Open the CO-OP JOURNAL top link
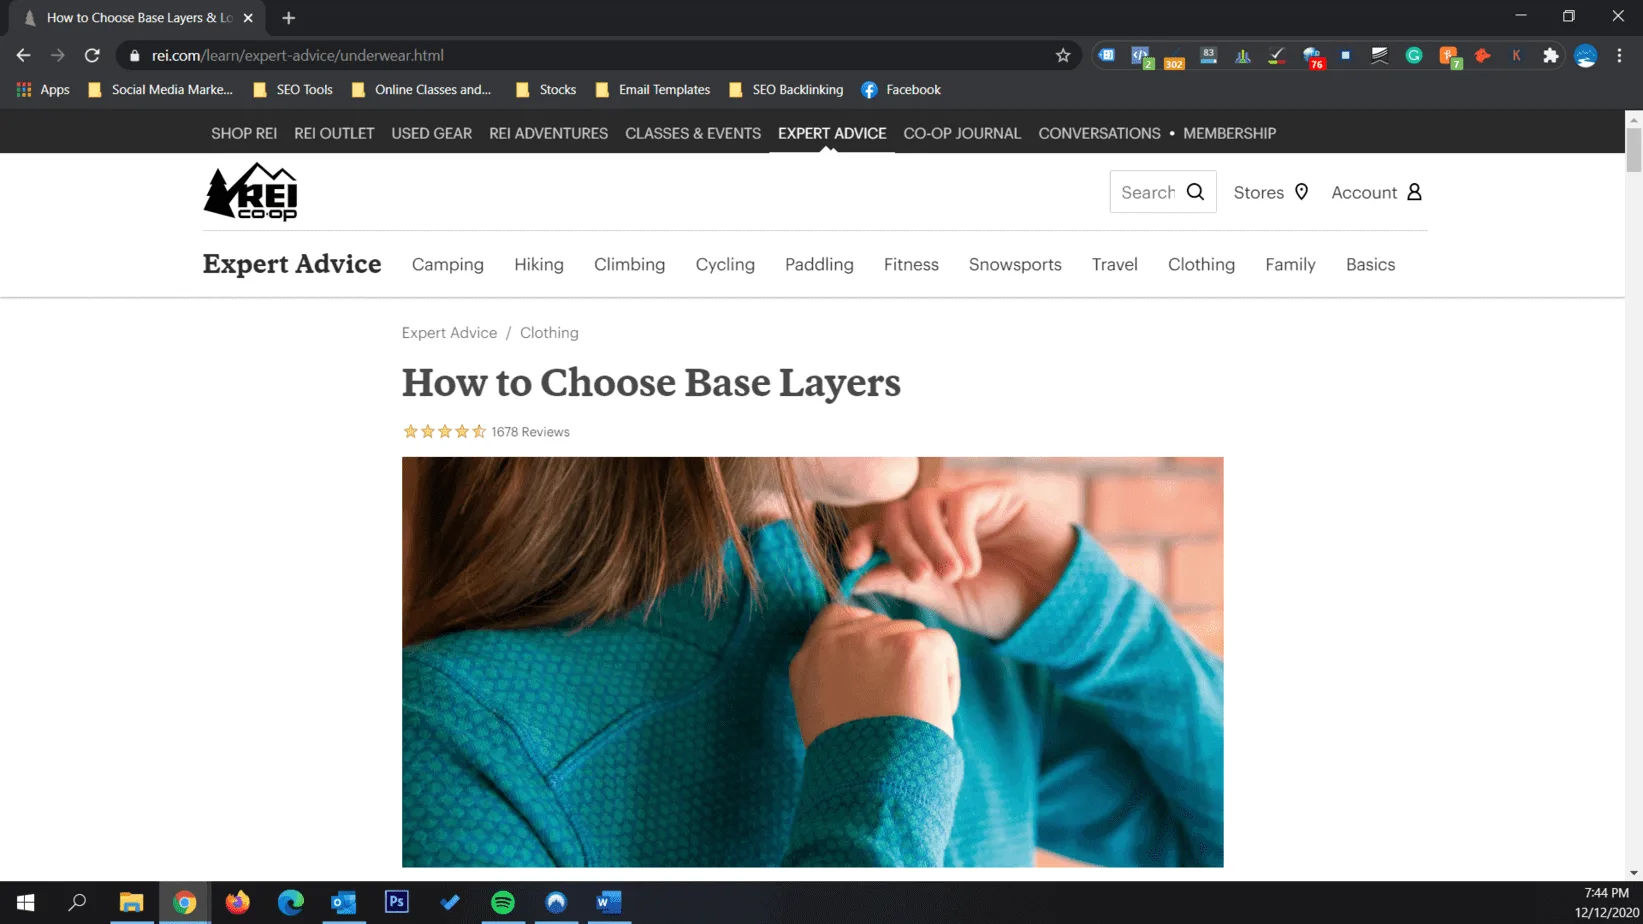This screenshot has width=1643, height=924. [961, 133]
